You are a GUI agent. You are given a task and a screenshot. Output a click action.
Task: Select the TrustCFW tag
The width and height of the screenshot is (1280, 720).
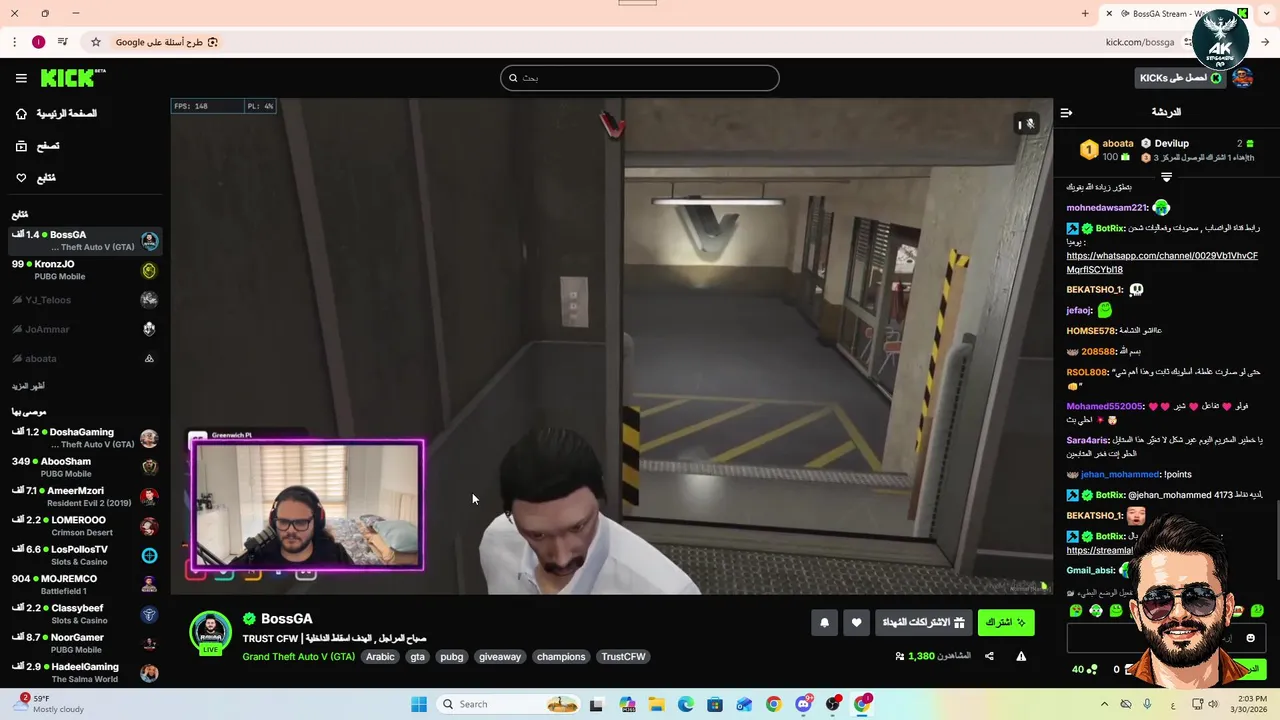[x=623, y=657]
